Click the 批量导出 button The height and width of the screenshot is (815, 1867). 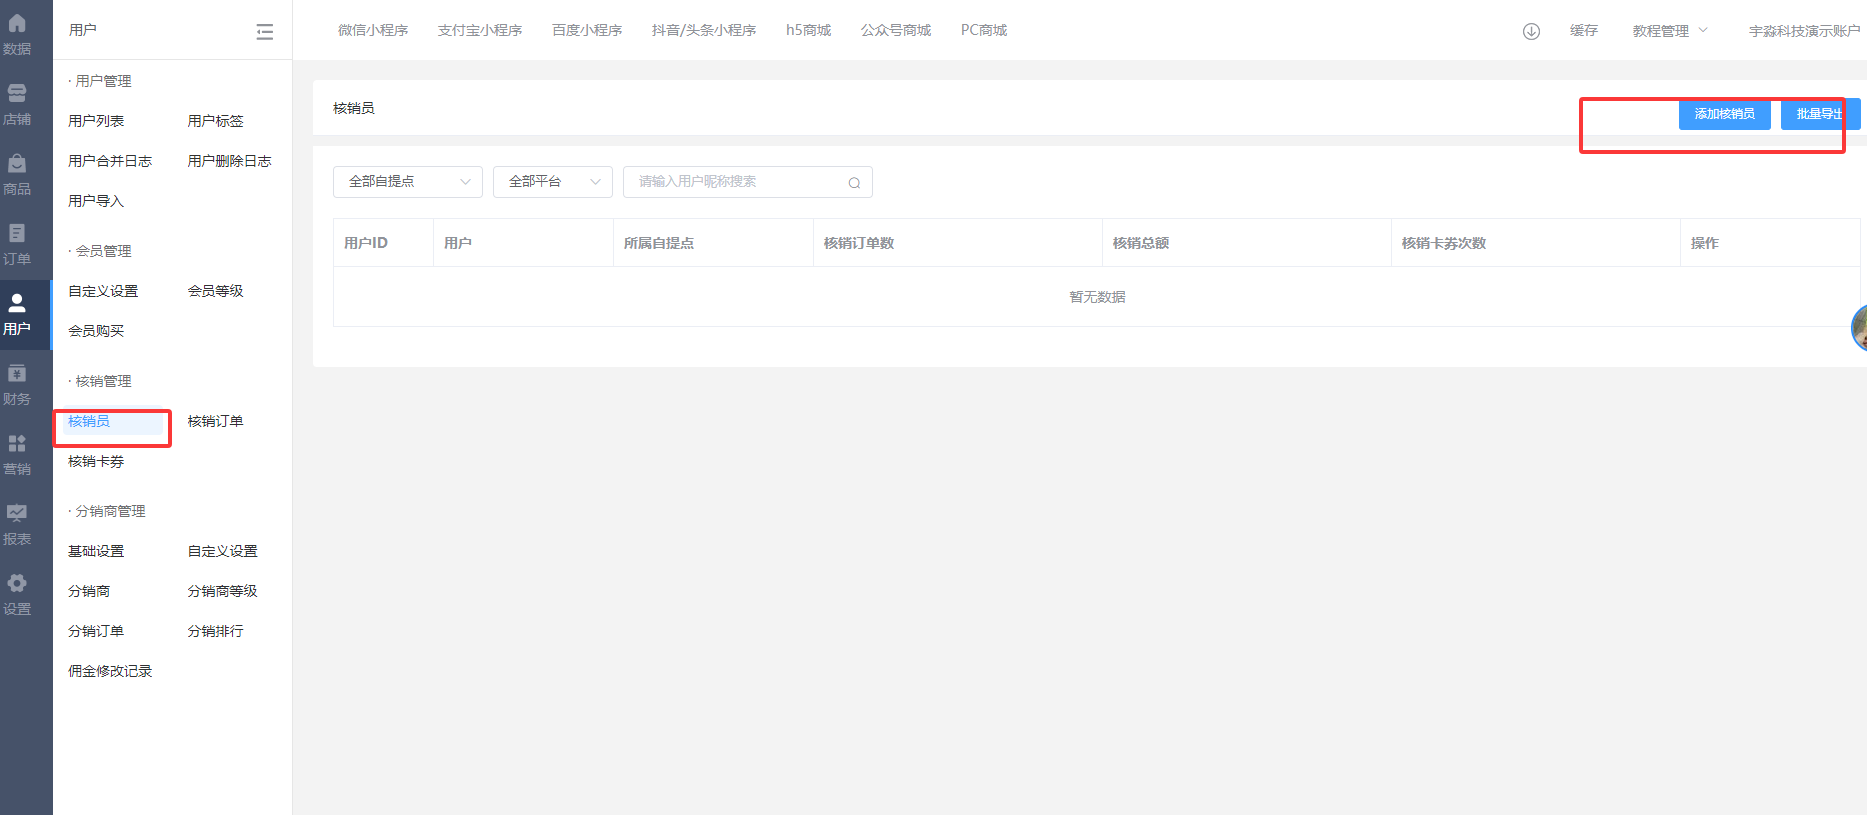1820,114
